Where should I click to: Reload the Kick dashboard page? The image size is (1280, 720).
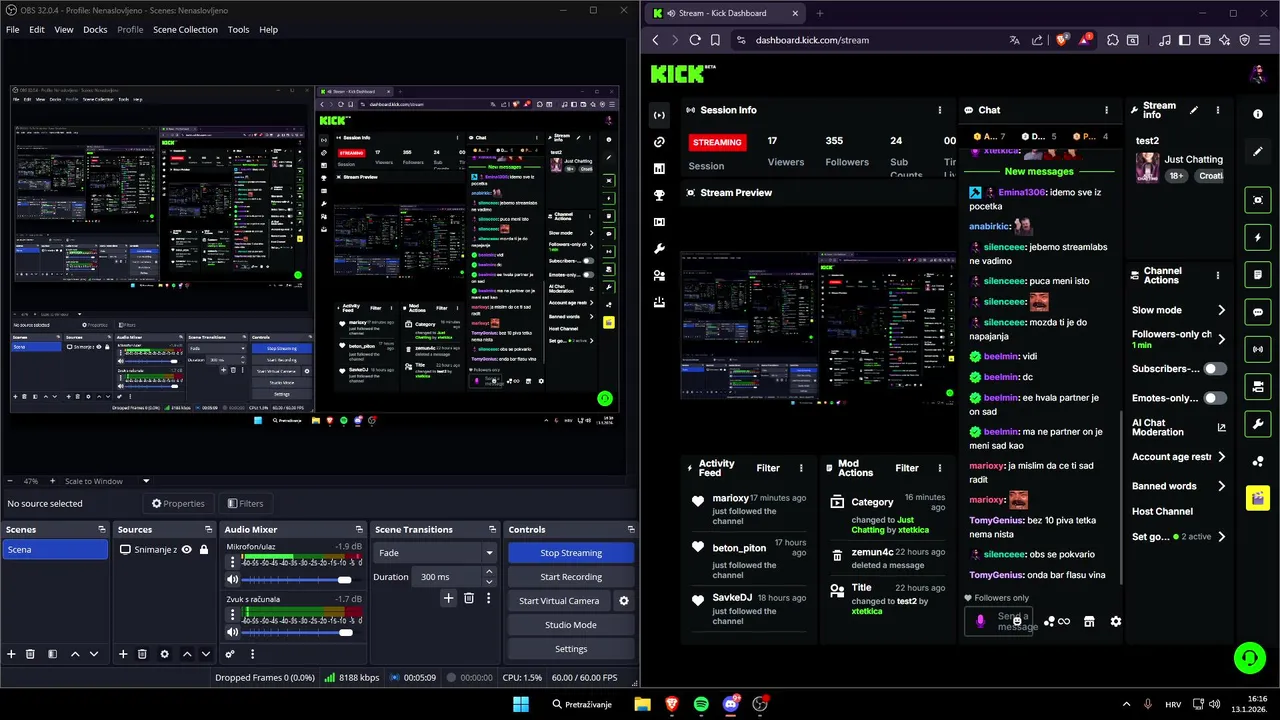[695, 40]
